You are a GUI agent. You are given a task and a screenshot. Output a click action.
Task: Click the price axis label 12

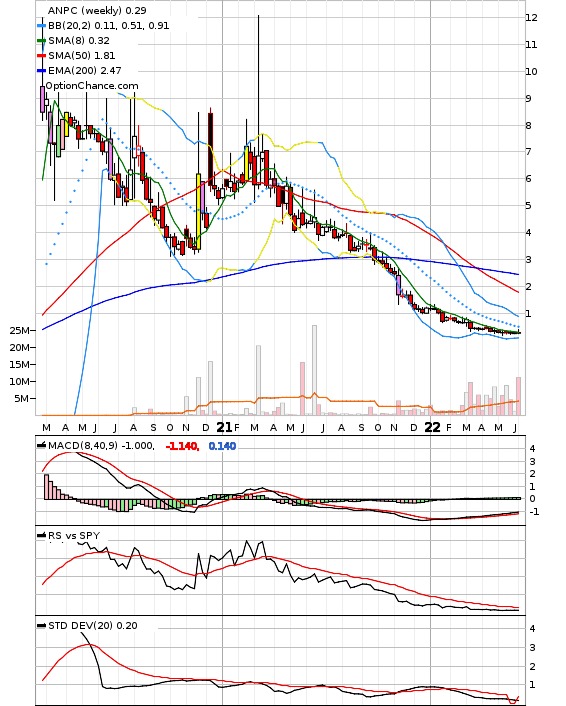tap(531, 18)
